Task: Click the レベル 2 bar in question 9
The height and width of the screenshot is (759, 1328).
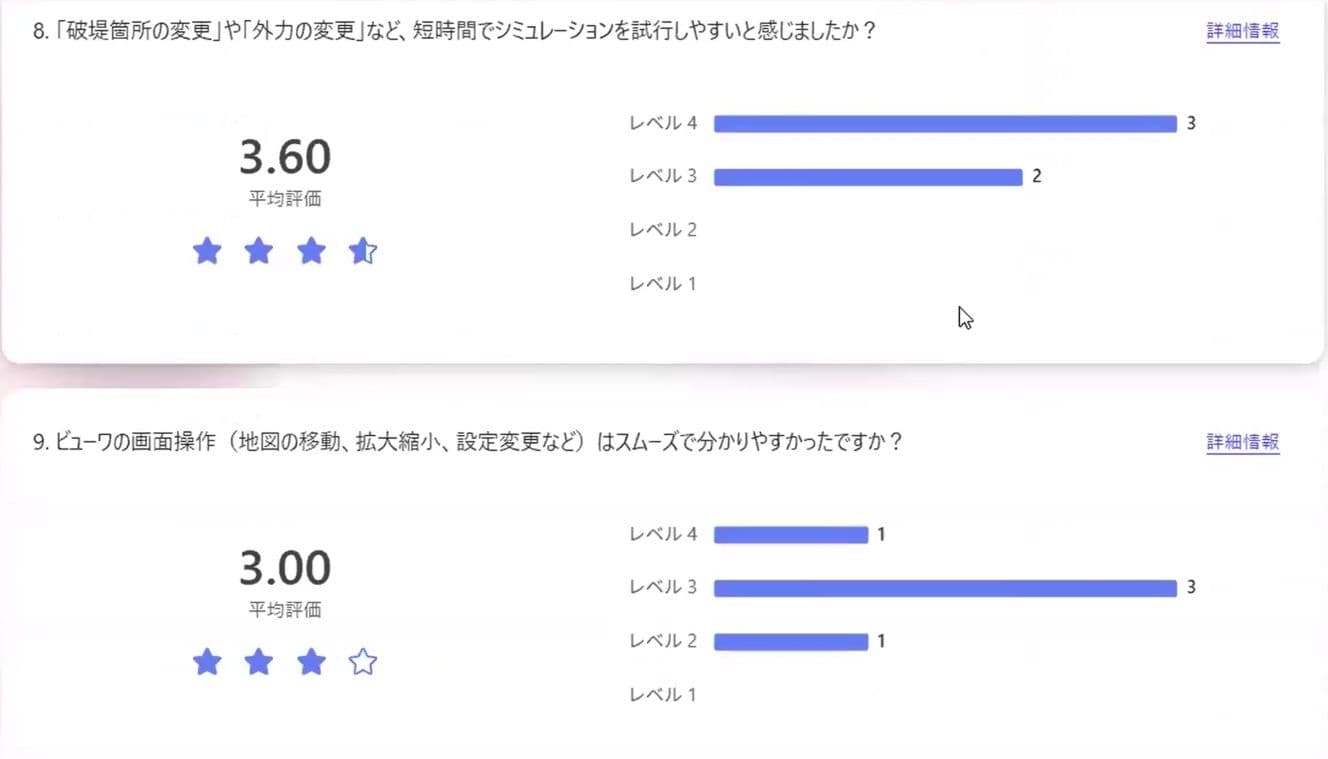Action: (x=790, y=641)
